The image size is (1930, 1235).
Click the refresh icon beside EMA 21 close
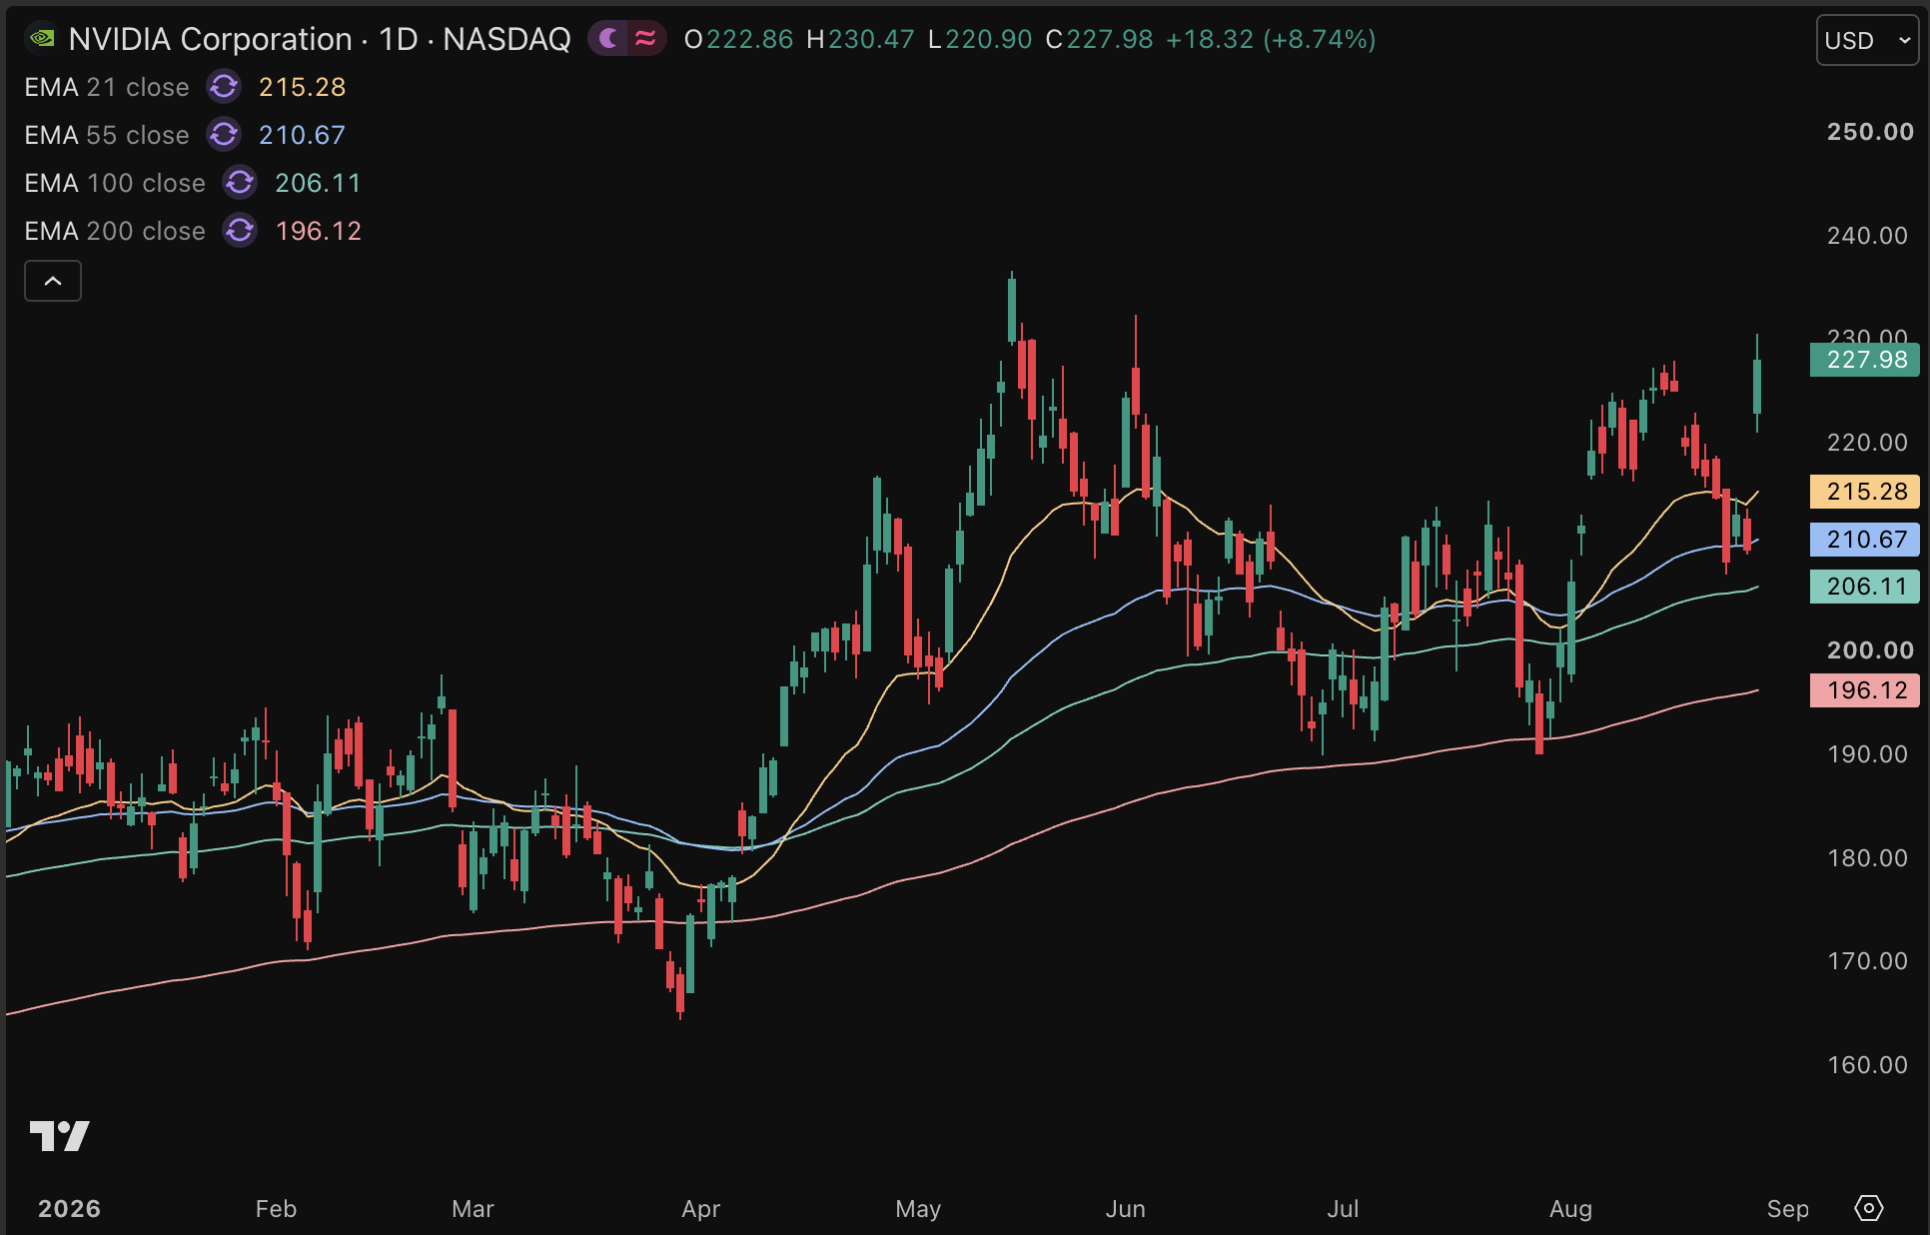(x=224, y=87)
